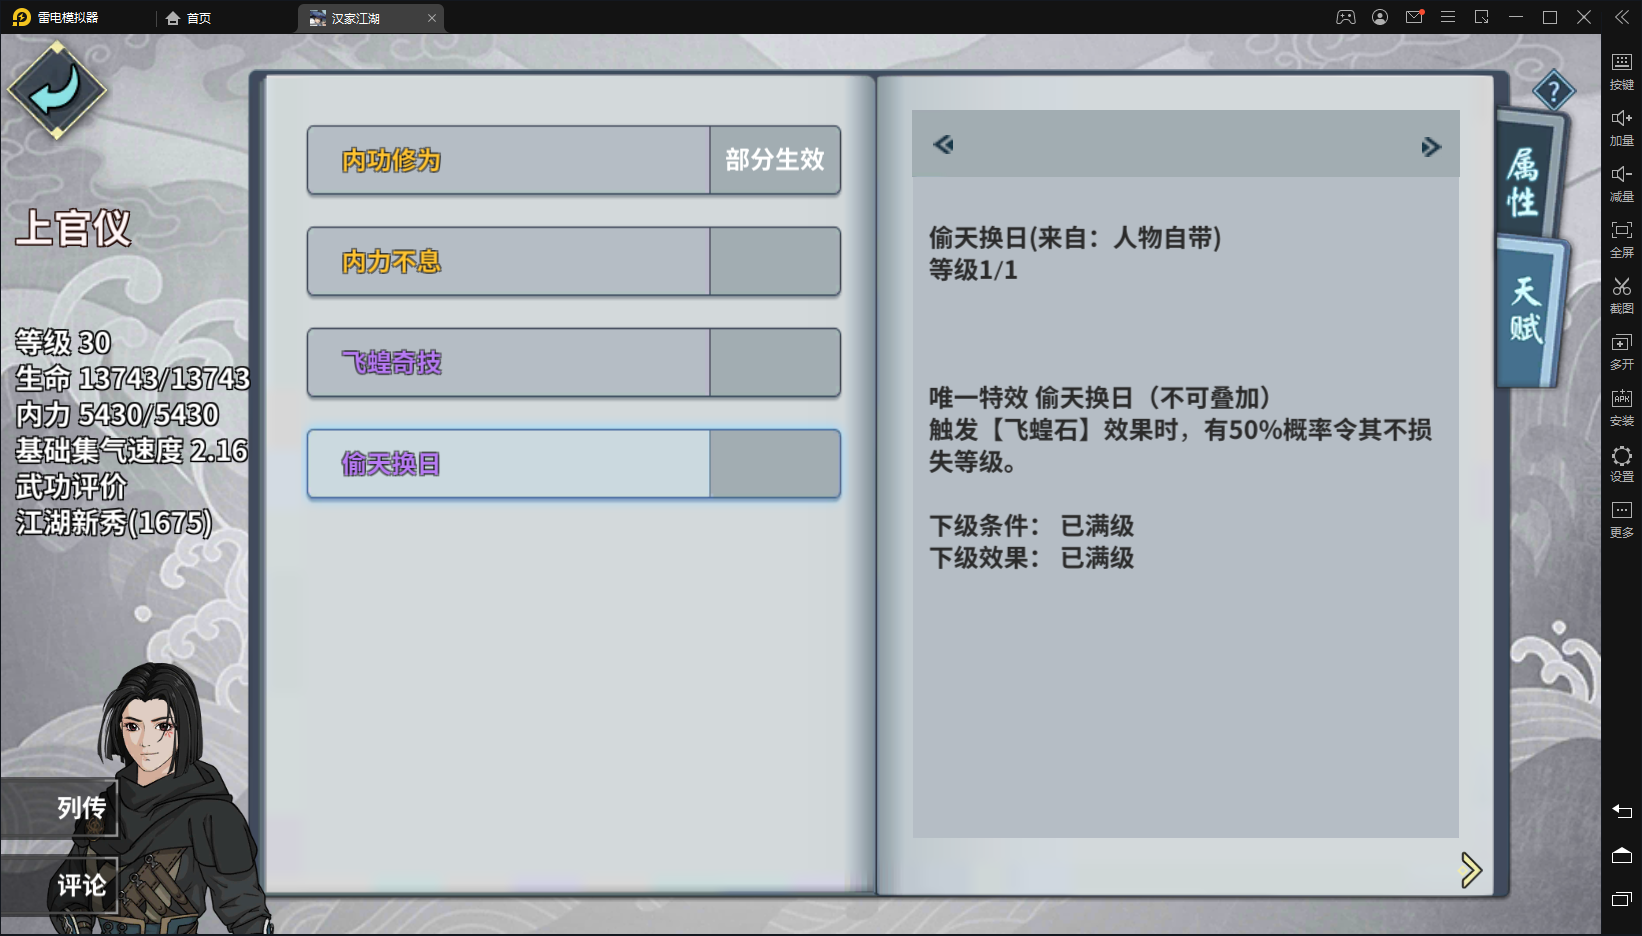Open the 多开 multi-instance icon
This screenshot has height=936, width=1642.
pos(1621,350)
